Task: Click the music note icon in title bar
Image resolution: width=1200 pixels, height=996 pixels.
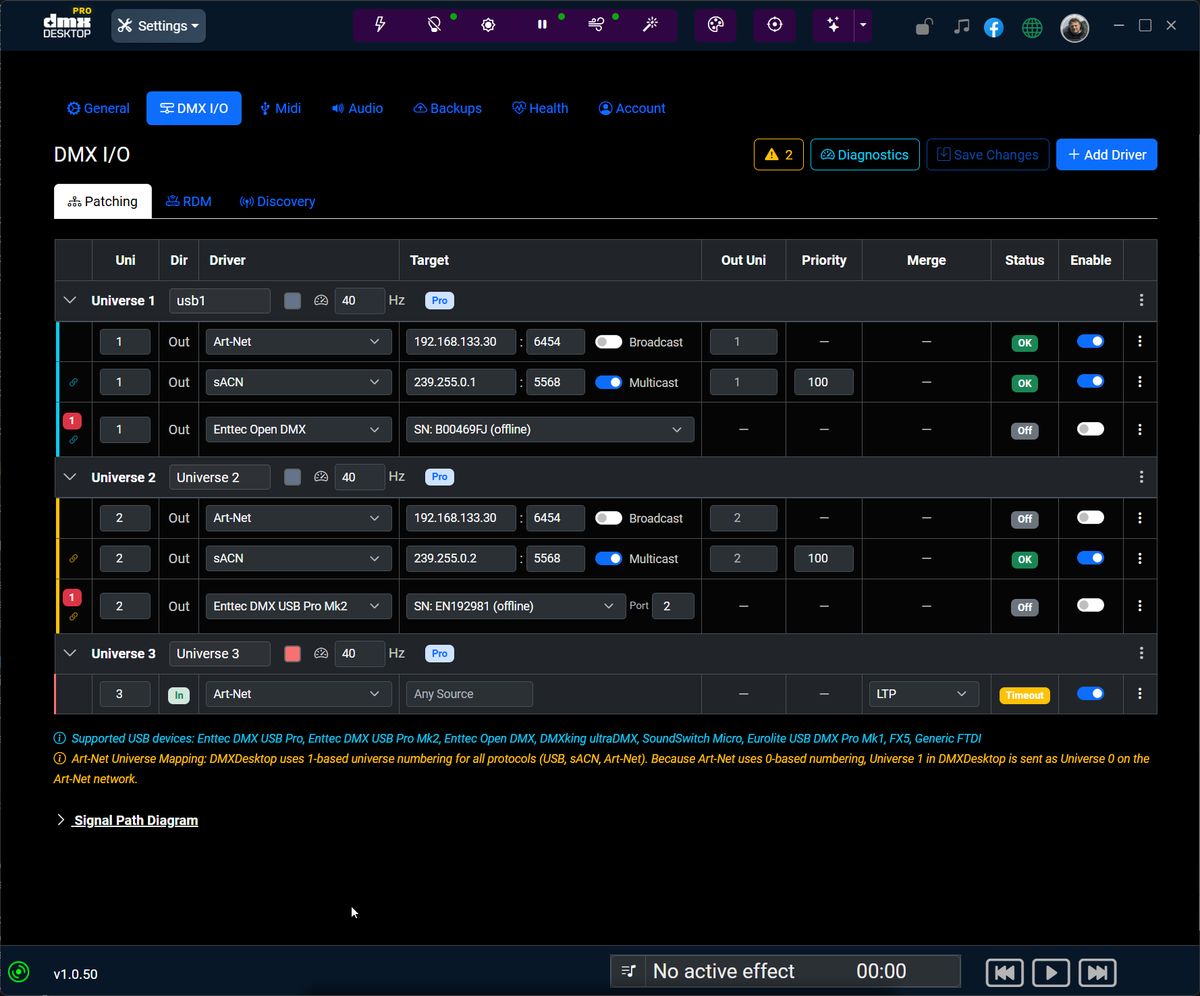Action: coord(961,27)
